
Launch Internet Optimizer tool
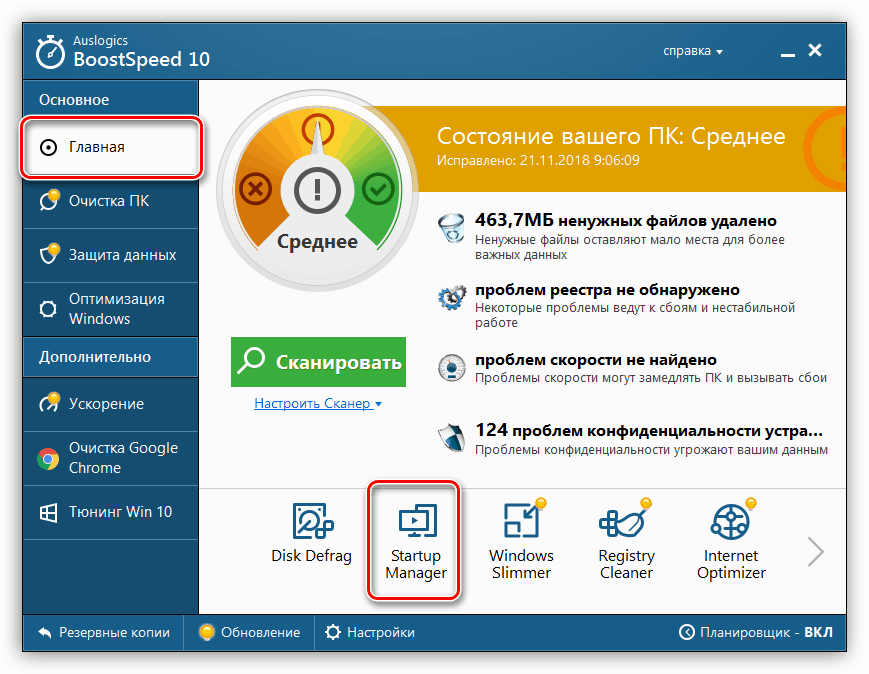click(731, 541)
